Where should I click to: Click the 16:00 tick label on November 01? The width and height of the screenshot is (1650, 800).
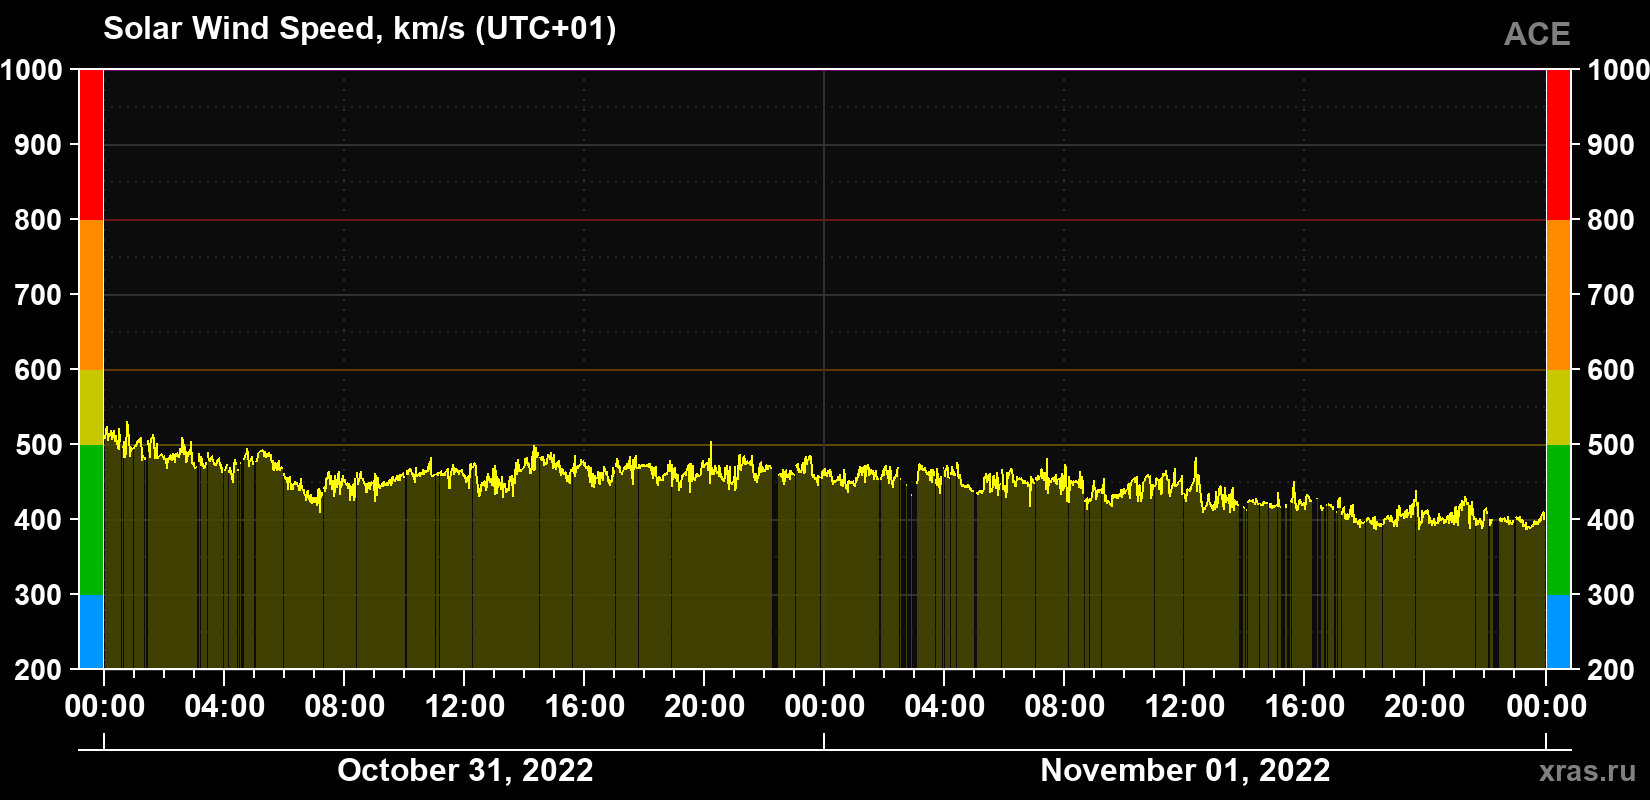1305,706
